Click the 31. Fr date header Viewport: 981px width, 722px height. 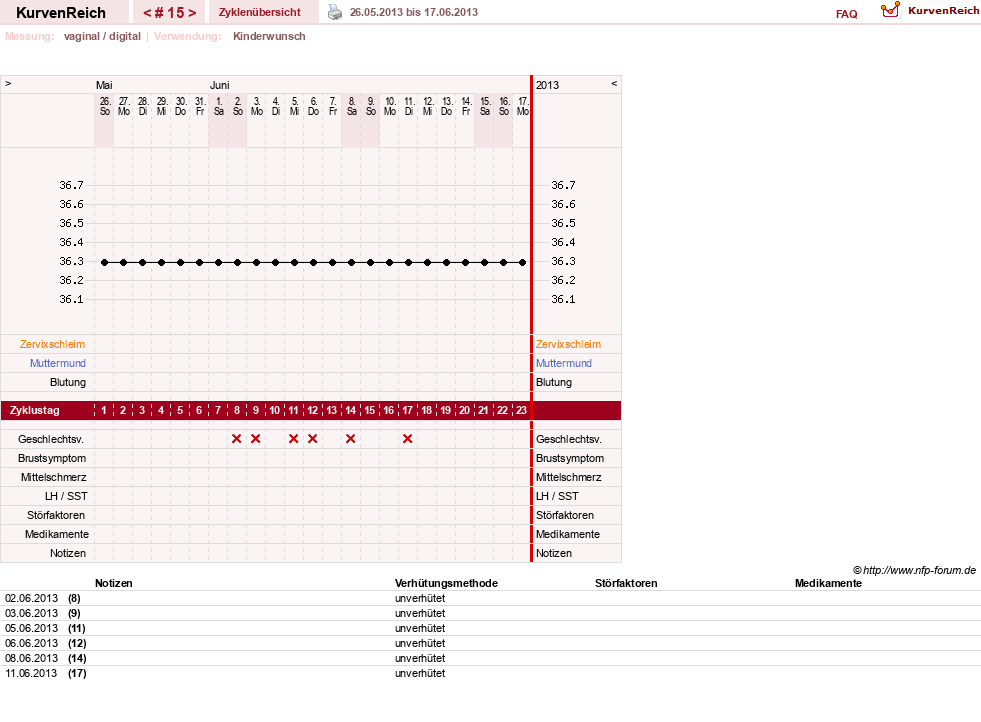click(200, 106)
